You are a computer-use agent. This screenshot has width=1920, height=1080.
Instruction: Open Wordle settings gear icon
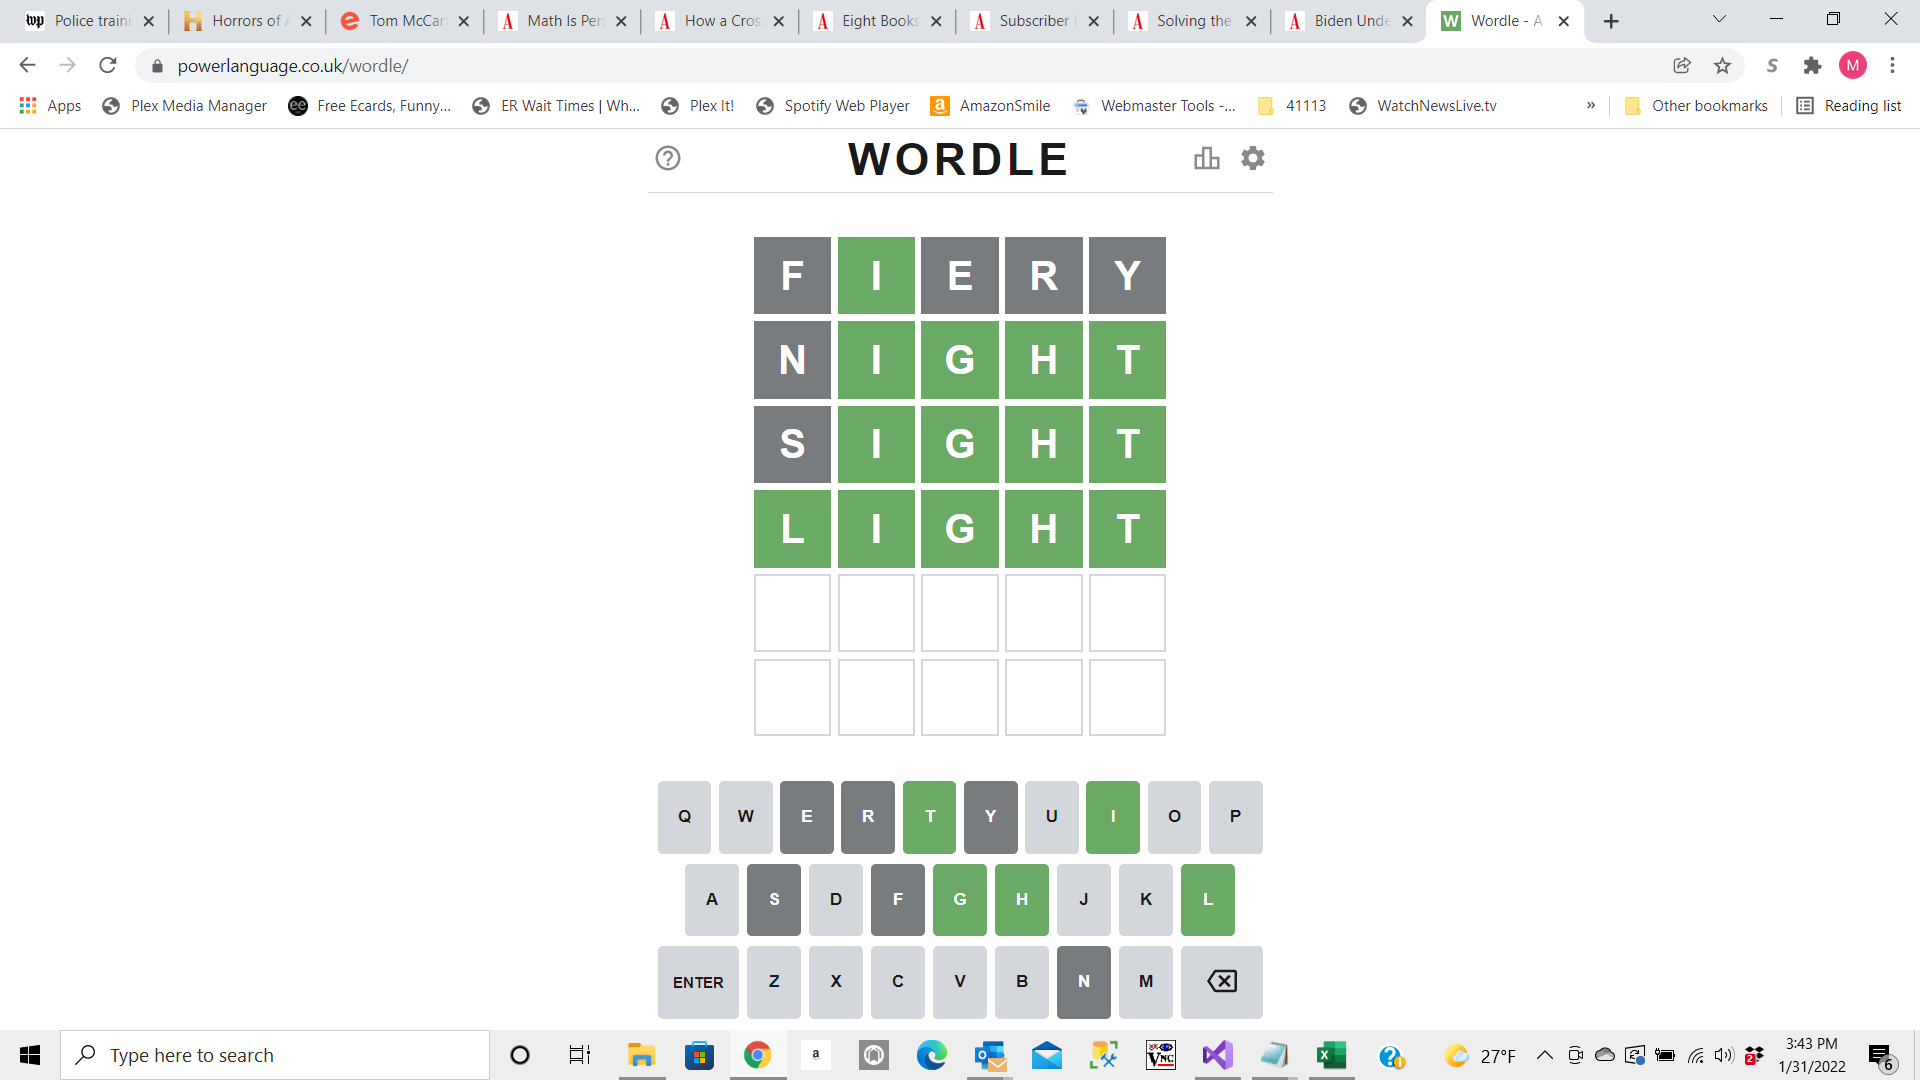[1252, 158]
